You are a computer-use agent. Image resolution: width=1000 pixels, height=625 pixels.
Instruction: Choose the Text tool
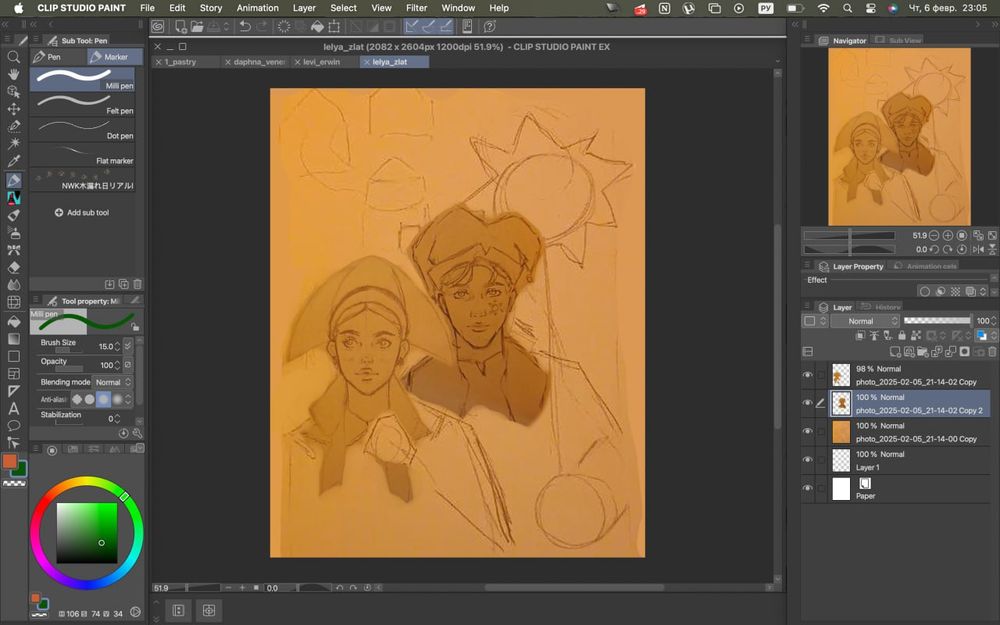click(14, 408)
